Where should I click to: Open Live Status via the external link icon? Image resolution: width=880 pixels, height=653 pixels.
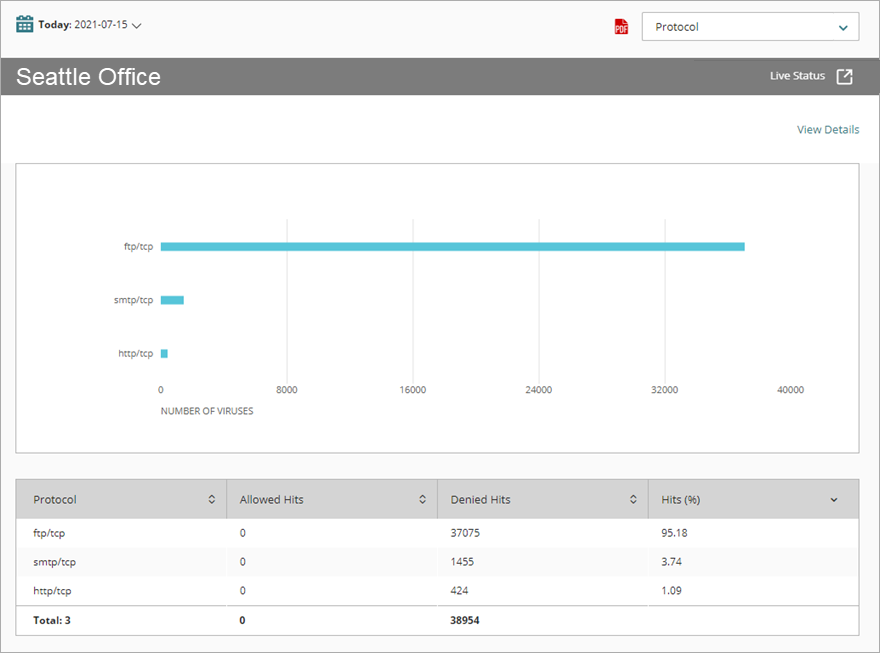point(845,75)
